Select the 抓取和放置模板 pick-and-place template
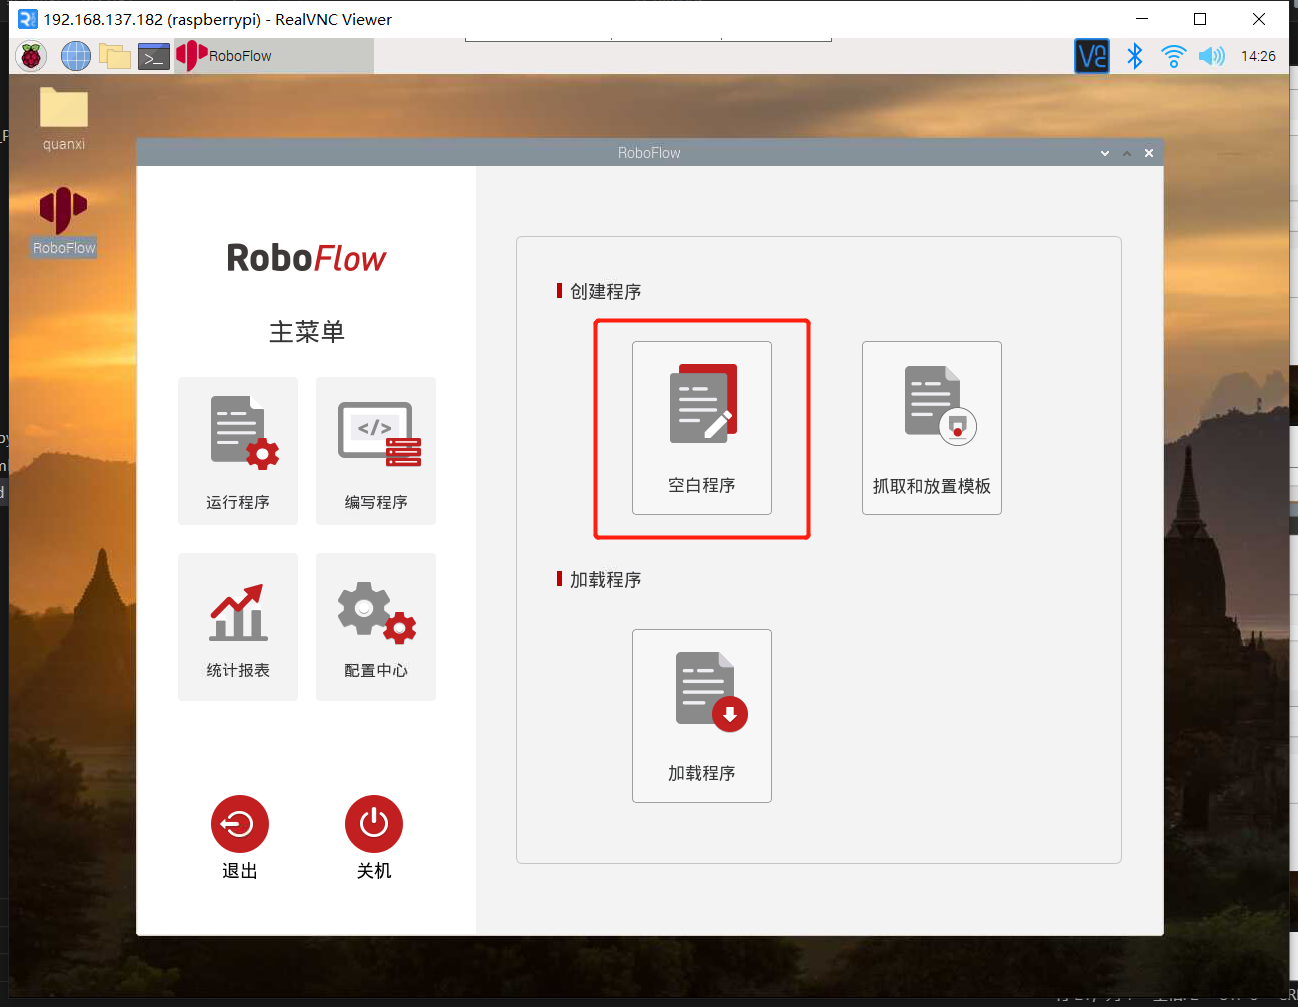 click(931, 428)
